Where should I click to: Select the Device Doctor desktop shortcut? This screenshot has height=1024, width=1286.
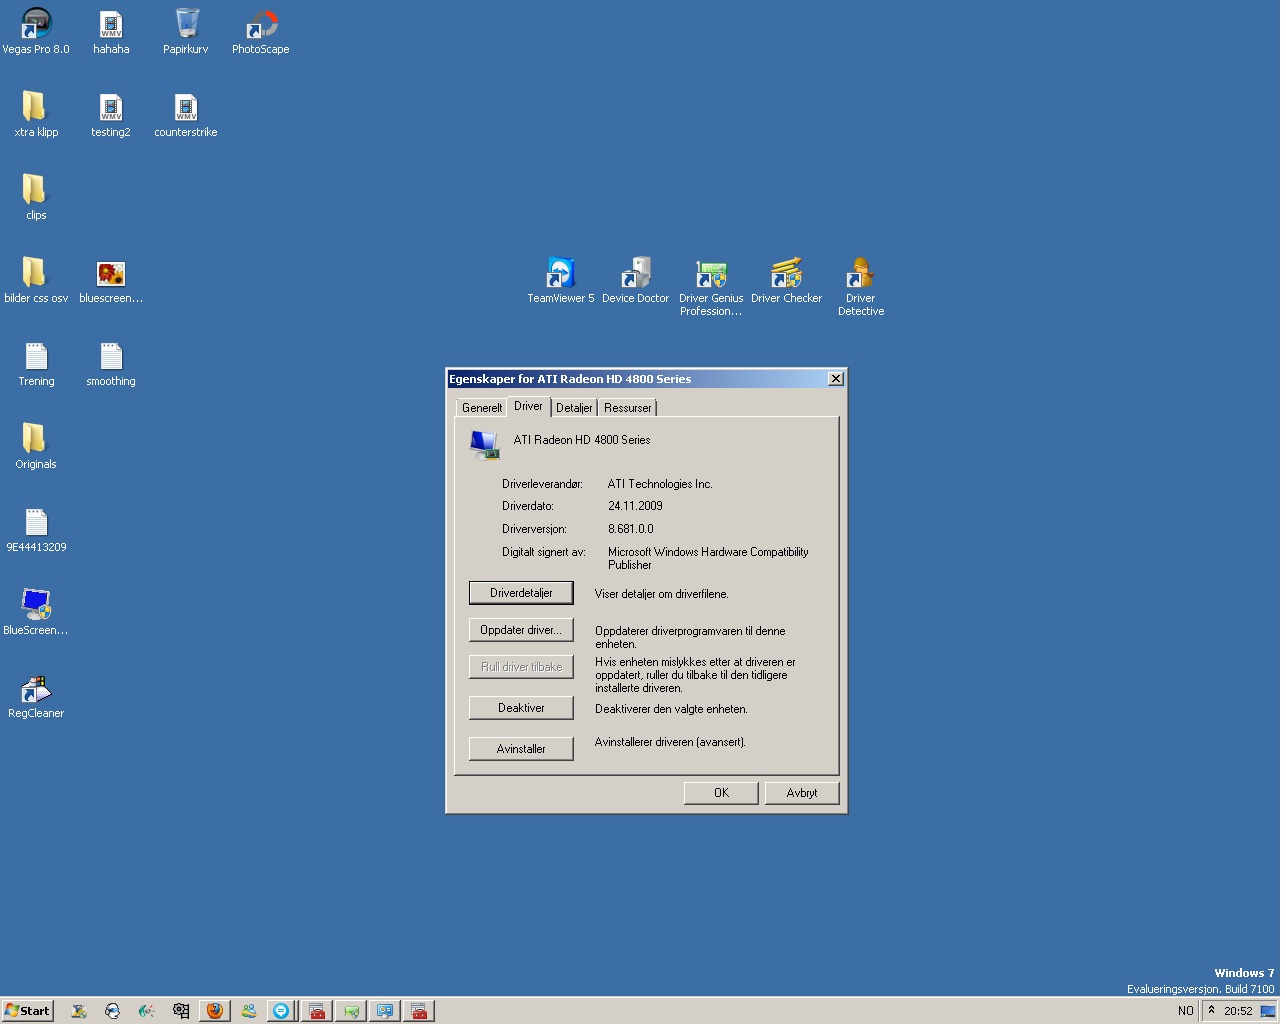click(x=636, y=280)
